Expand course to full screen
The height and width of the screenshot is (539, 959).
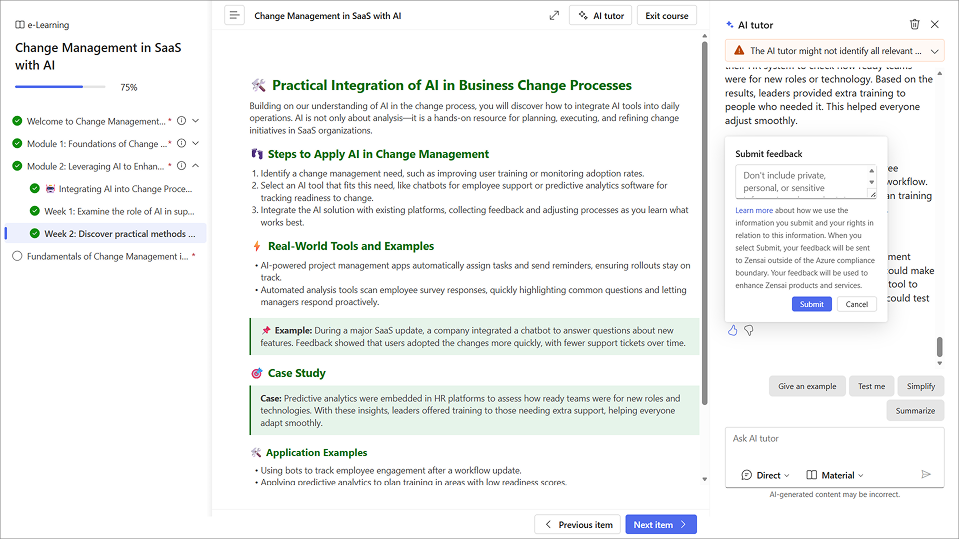tap(554, 15)
